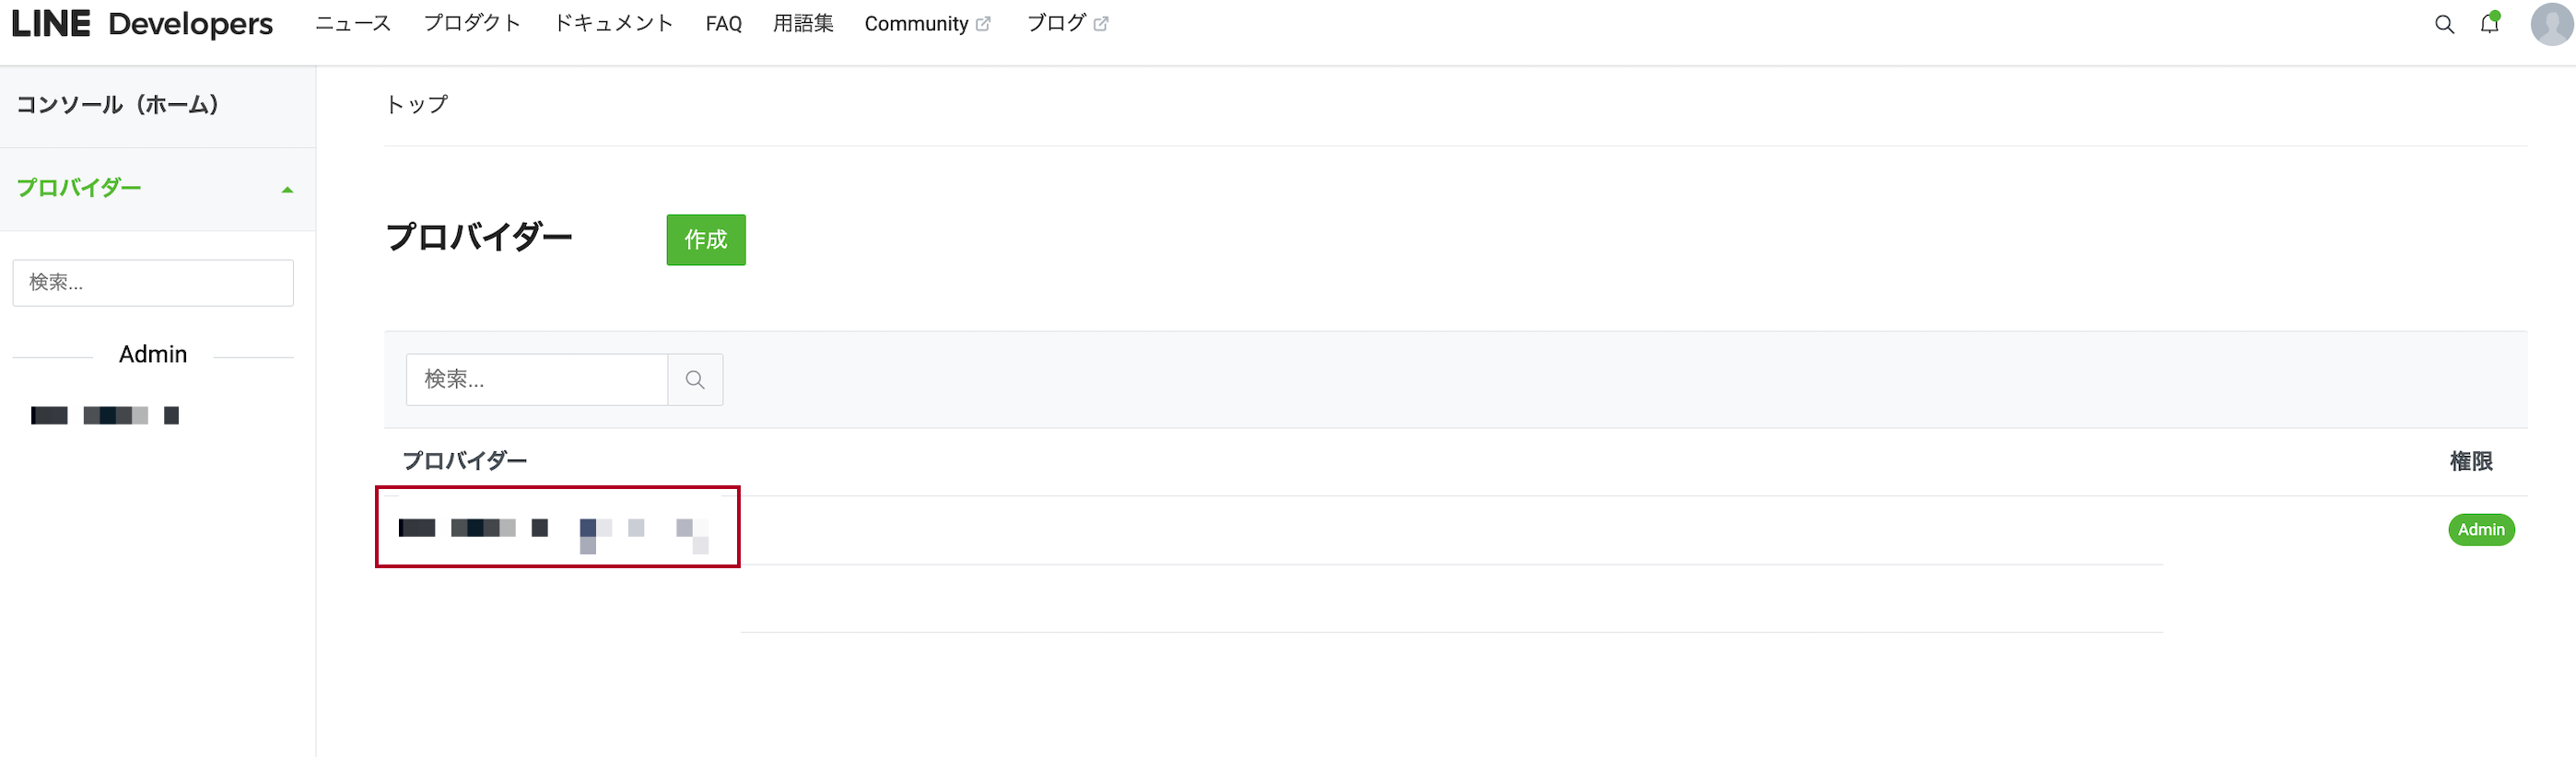Open the ドキュメント menu item
Image resolution: width=2576 pixels, height=757 pixels.
click(x=613, y=24)
